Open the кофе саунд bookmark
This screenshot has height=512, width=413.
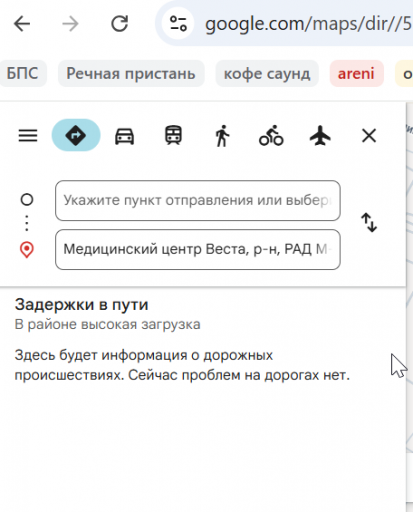[x=267, y=73]
